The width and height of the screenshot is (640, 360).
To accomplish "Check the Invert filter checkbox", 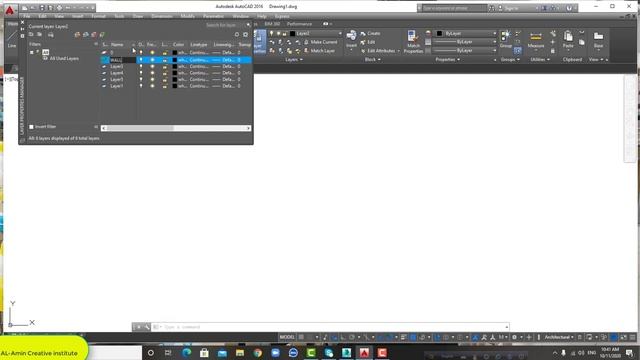I will 31,127.
